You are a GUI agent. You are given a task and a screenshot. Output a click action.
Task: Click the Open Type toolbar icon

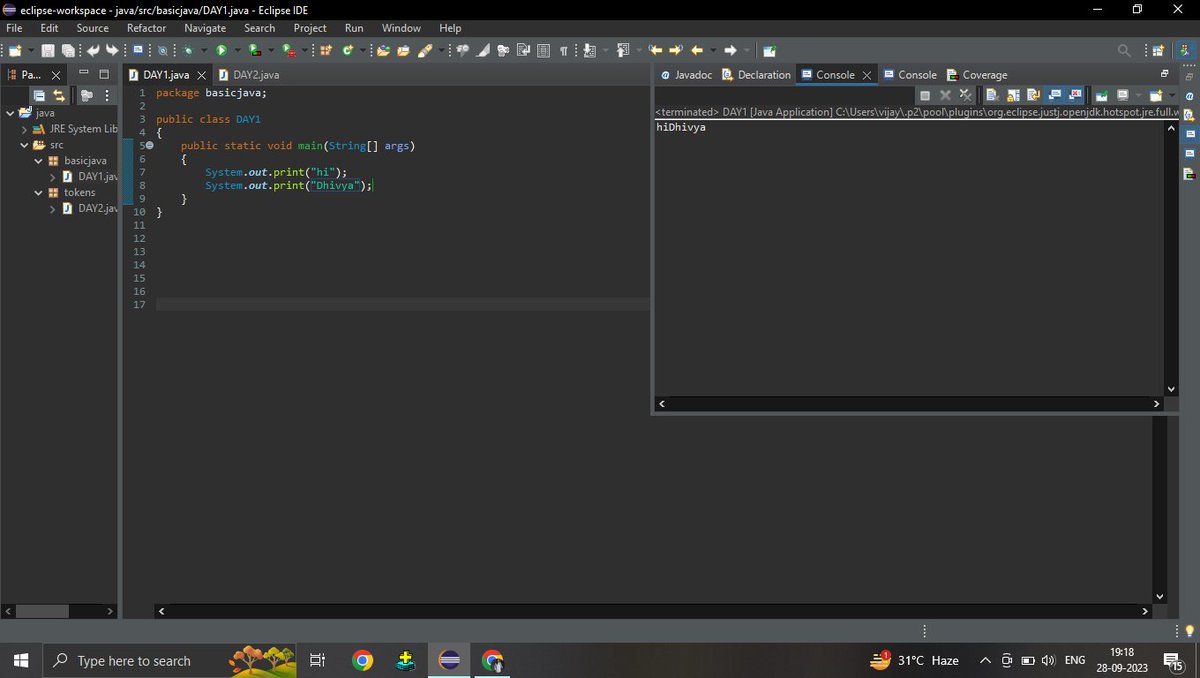coord(383,50)
